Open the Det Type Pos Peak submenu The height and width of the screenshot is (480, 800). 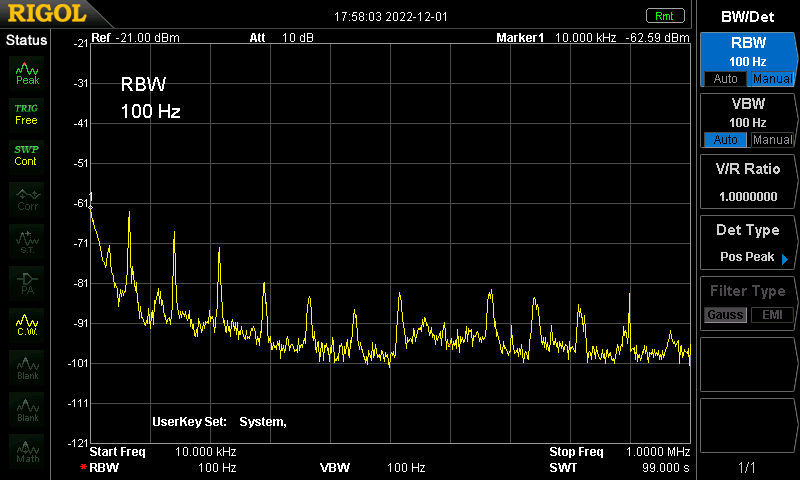(747, 243)
